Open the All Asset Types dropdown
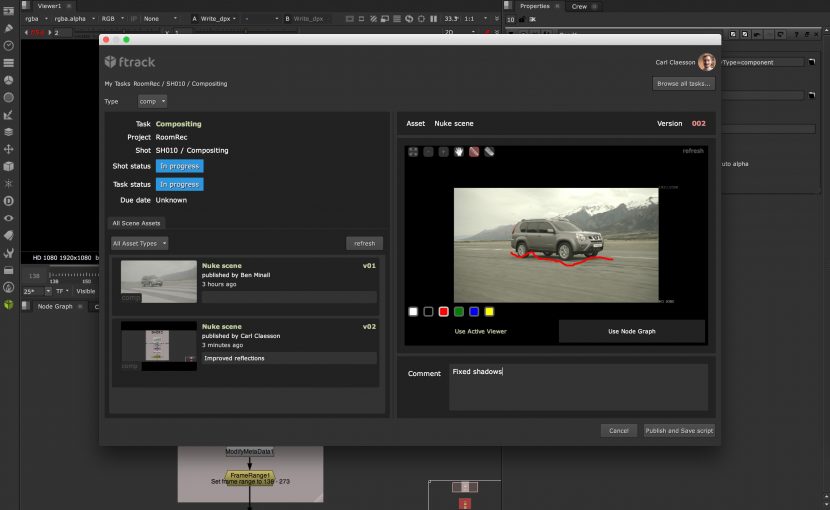The width and height of the screenshot is (830, 510). 140,244
